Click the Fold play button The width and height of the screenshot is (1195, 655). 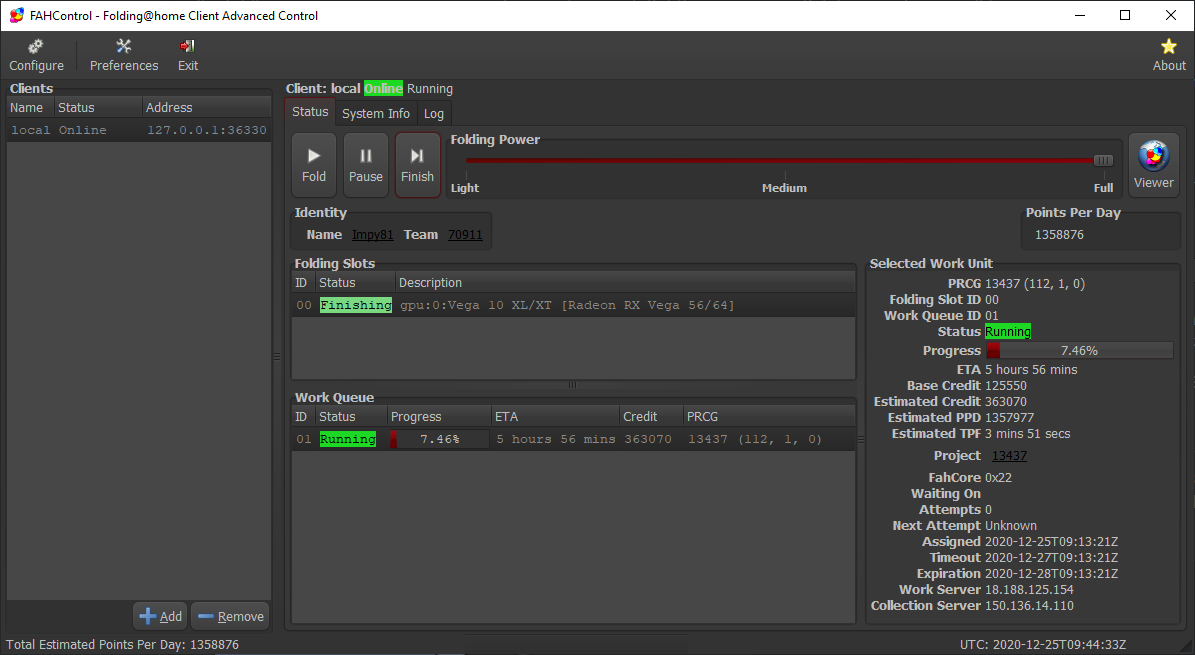coord(314,165)
